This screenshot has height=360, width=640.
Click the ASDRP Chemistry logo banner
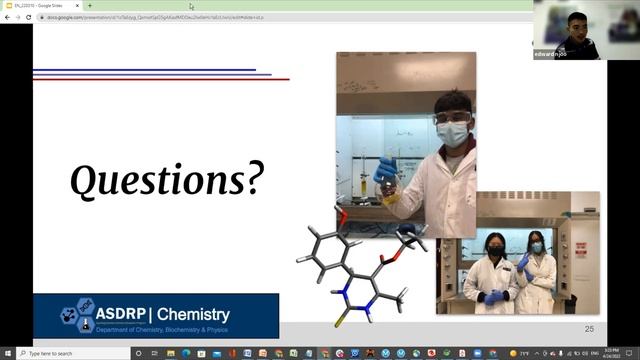156,316
